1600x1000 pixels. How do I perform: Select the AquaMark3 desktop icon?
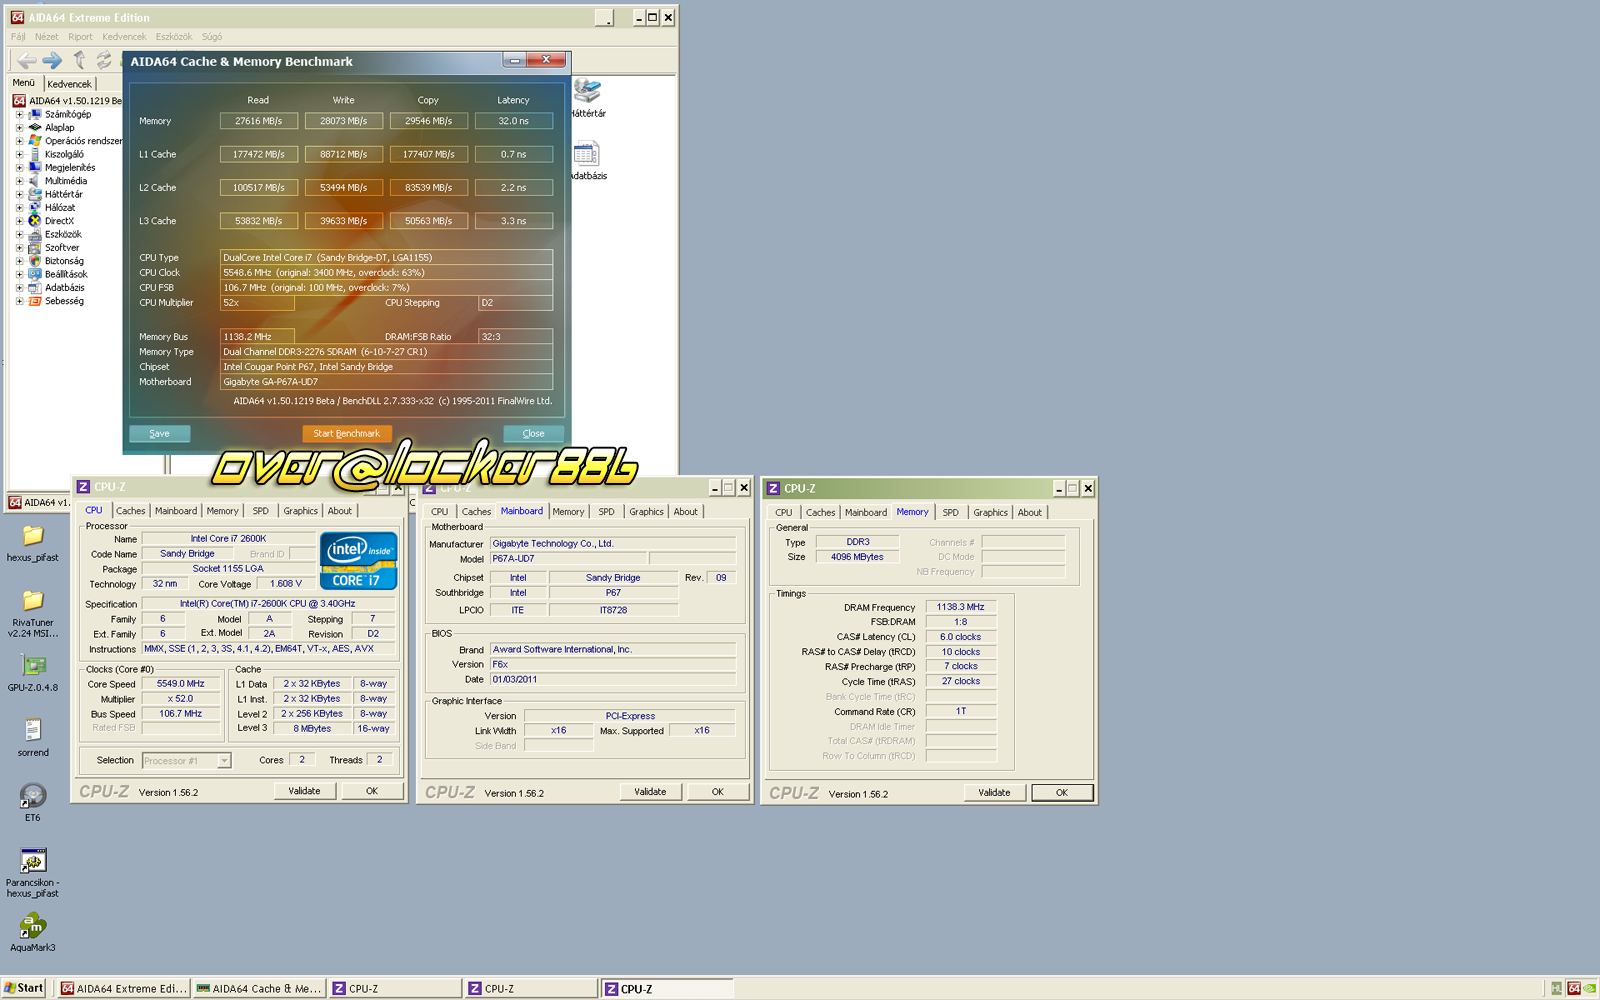click(33, 925)
